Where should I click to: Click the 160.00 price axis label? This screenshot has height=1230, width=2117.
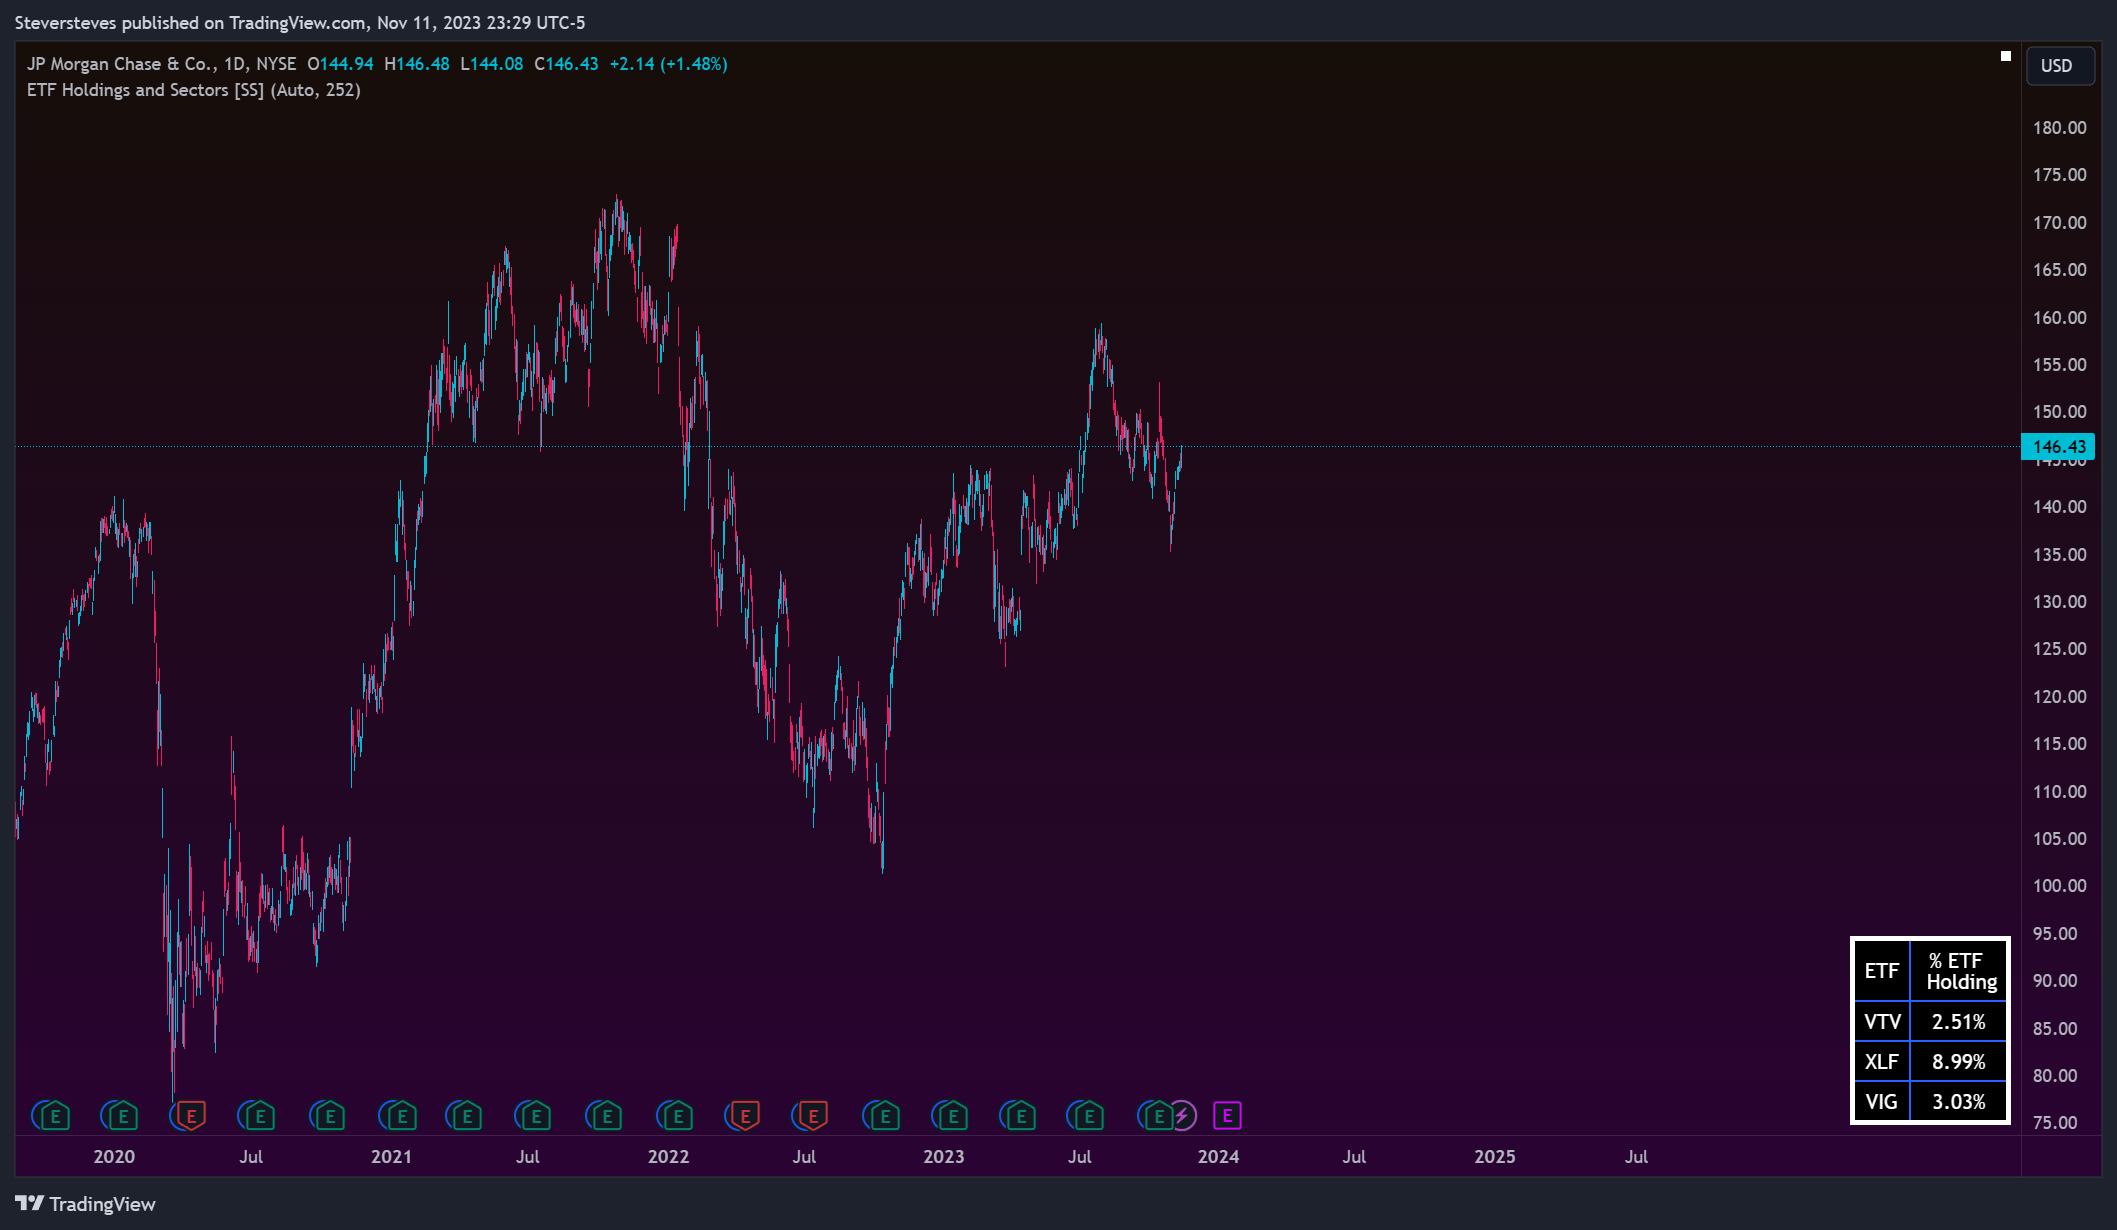tap(2059, 318)
